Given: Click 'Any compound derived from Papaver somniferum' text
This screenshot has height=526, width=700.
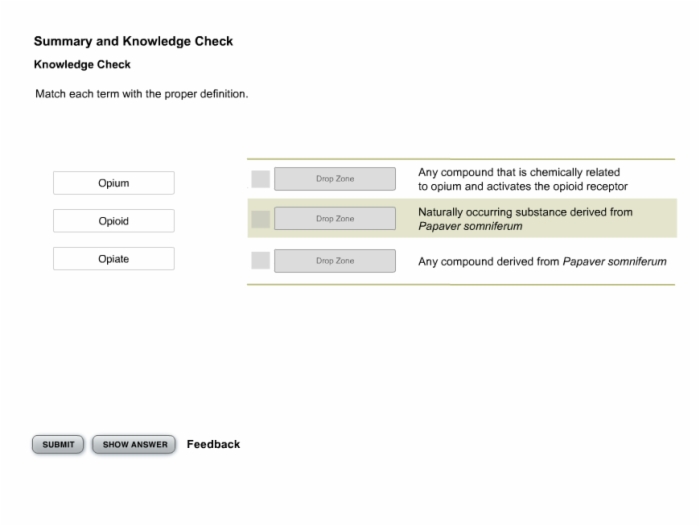Looking at the screenshot, I should pyautogui.click(x=542, y=262).
